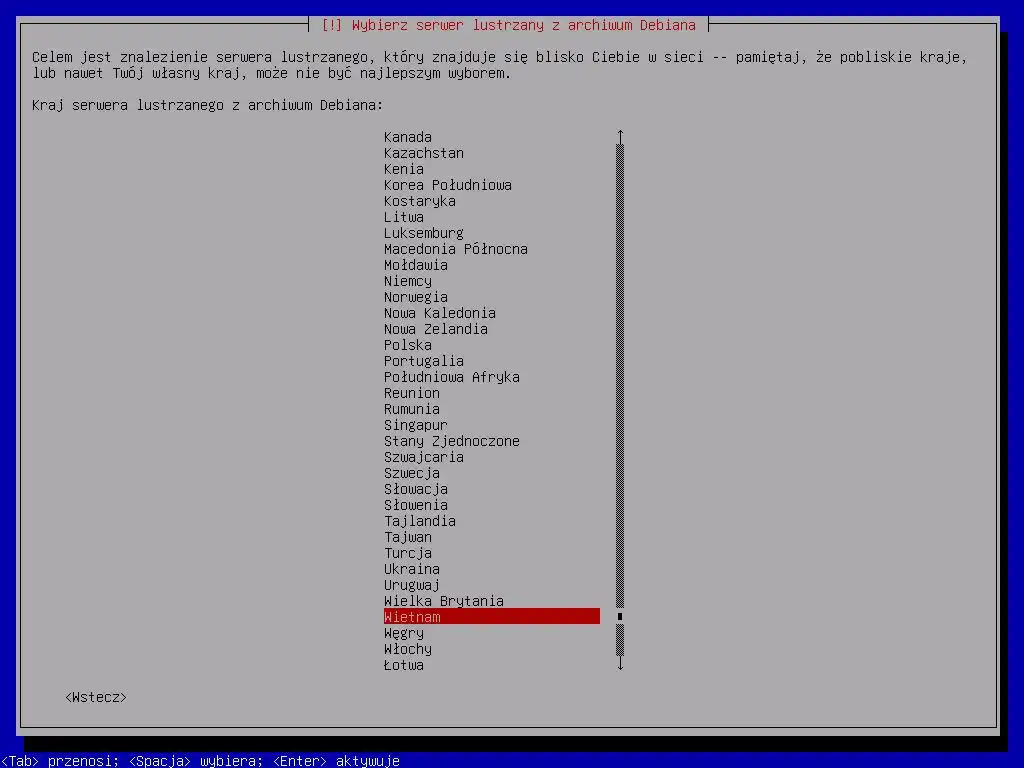This screenshot has height=768, width=1024.
Task: Select Kanada from the country list
Action: tap(492, 137)
